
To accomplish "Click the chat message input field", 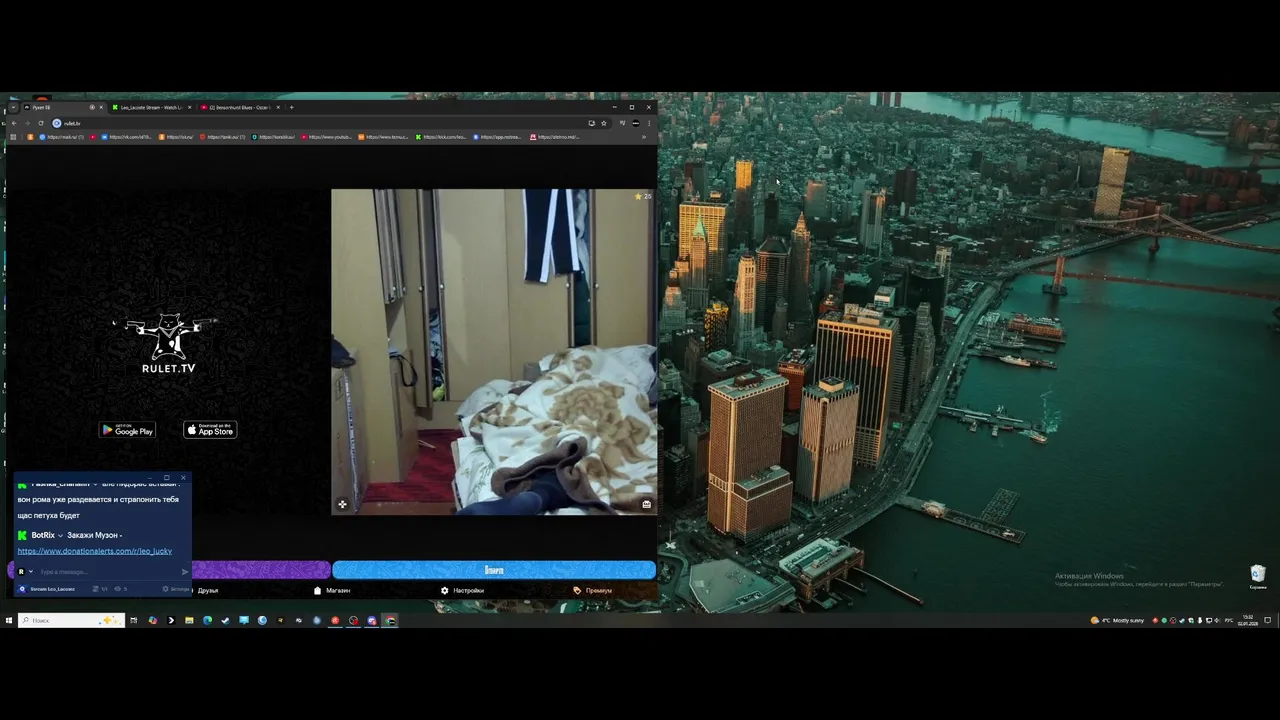I will coord(107,572).
